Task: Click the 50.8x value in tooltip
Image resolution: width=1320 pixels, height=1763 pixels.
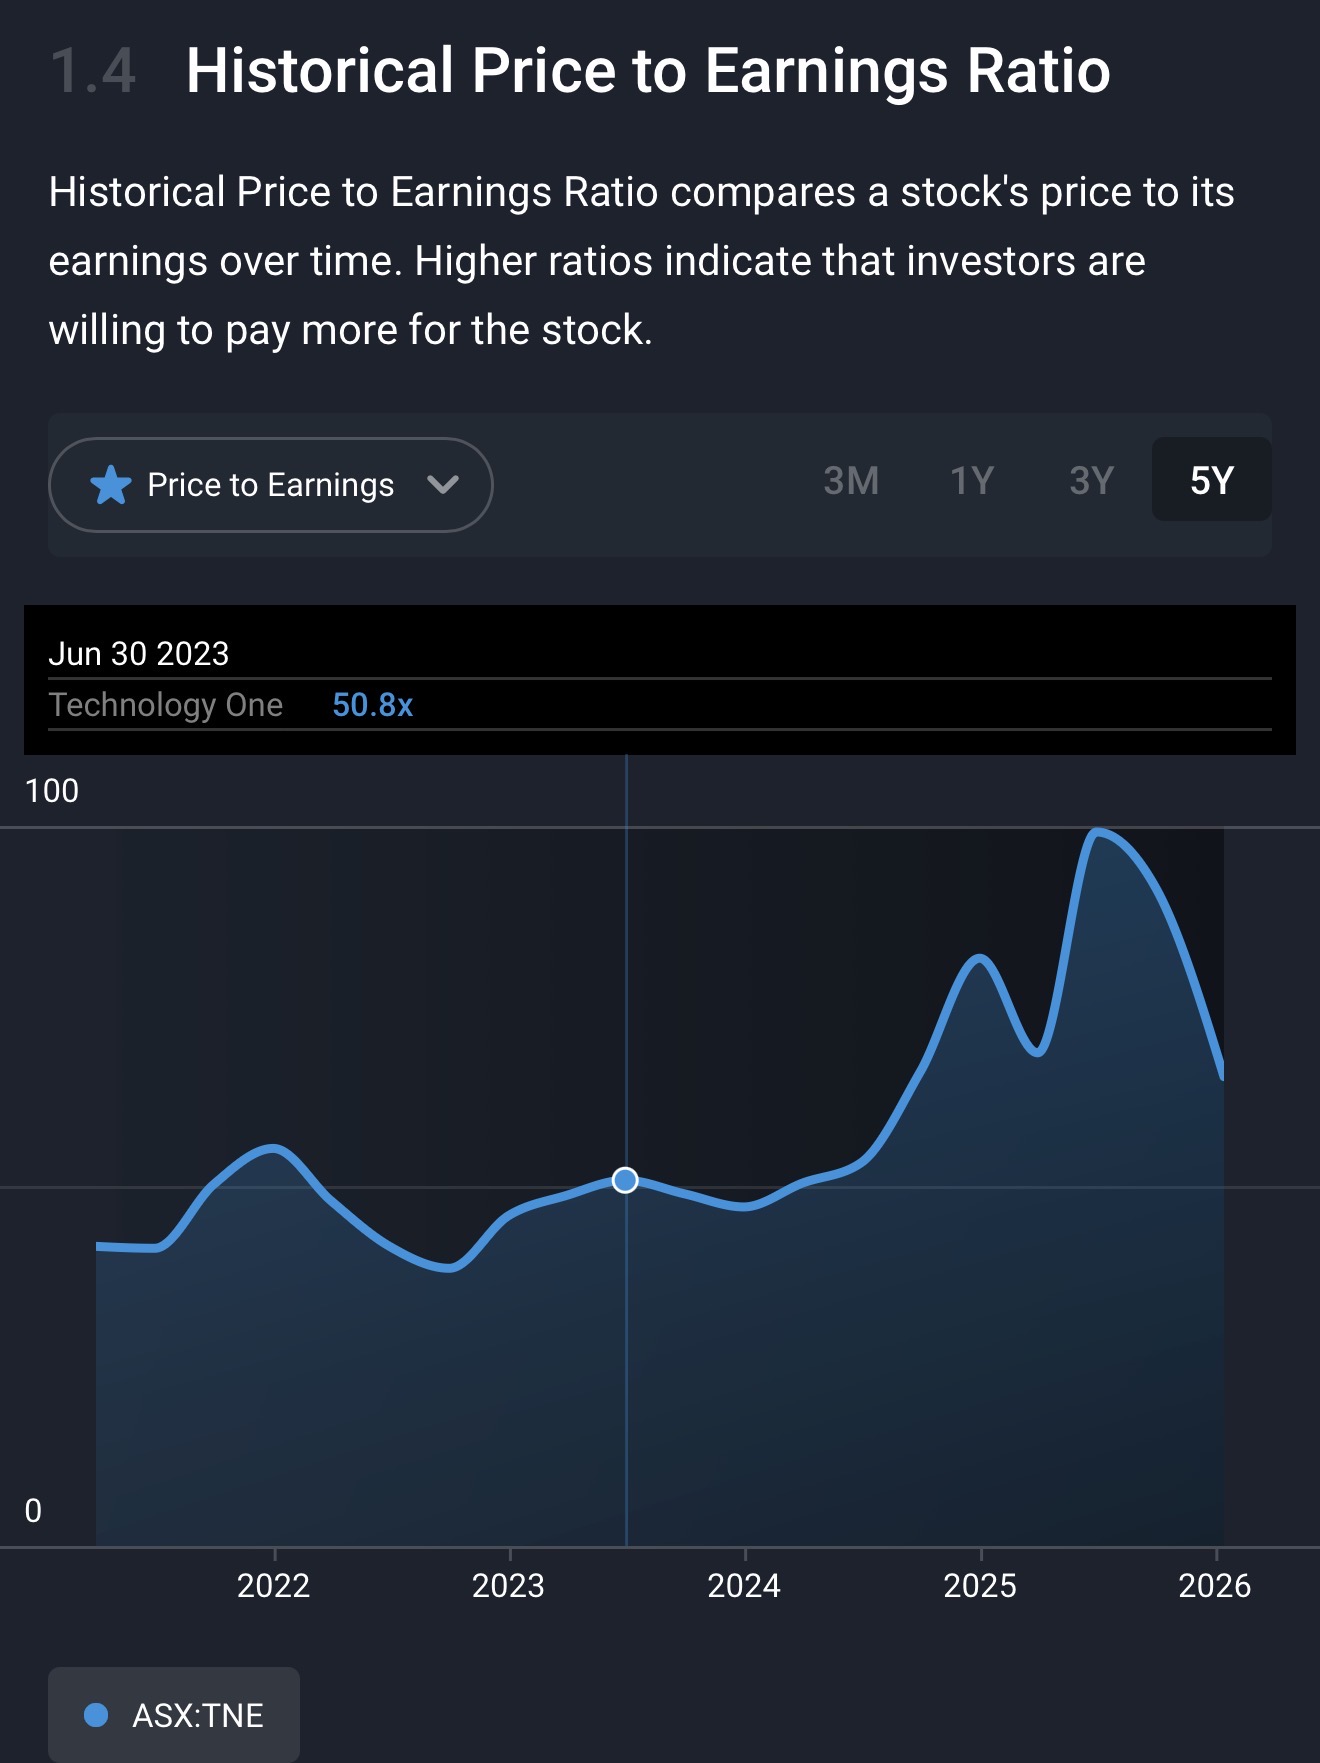Action: [x=372, y=705]
